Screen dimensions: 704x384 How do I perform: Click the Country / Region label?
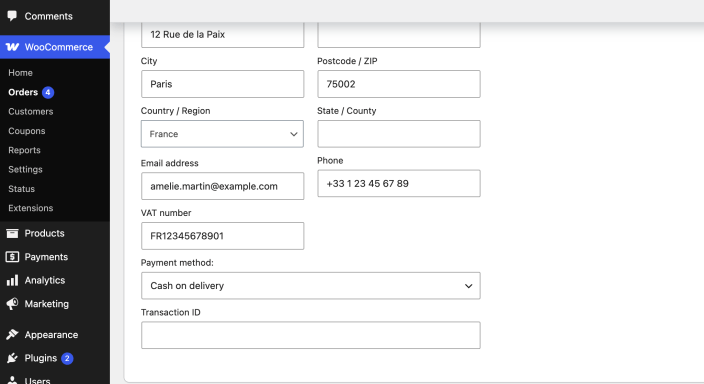(176, 111)
